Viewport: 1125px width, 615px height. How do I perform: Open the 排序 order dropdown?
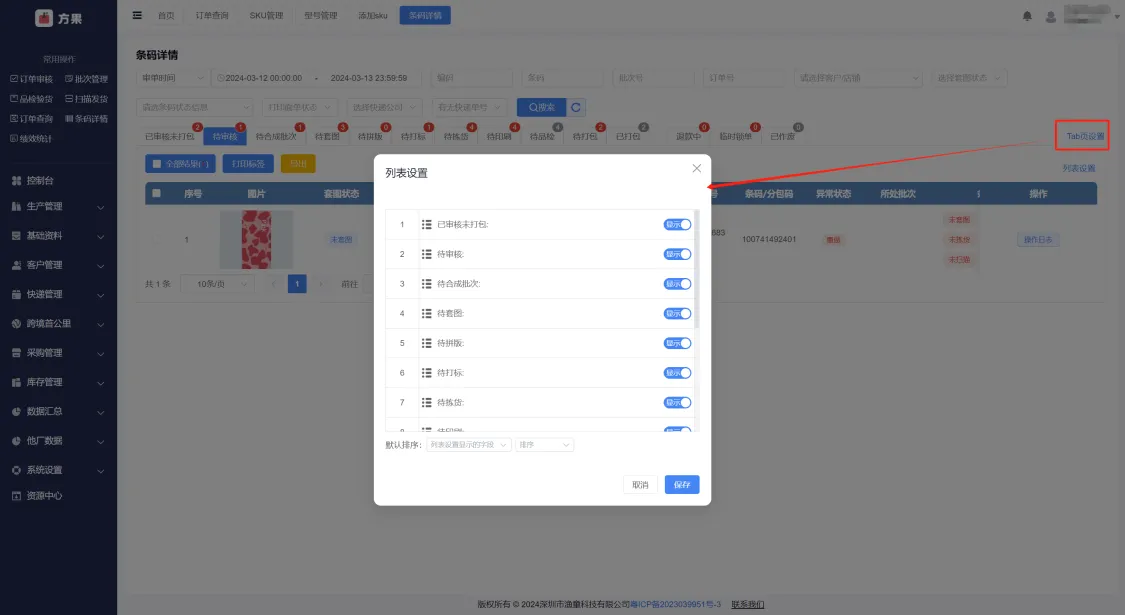[x=544, y=445]
